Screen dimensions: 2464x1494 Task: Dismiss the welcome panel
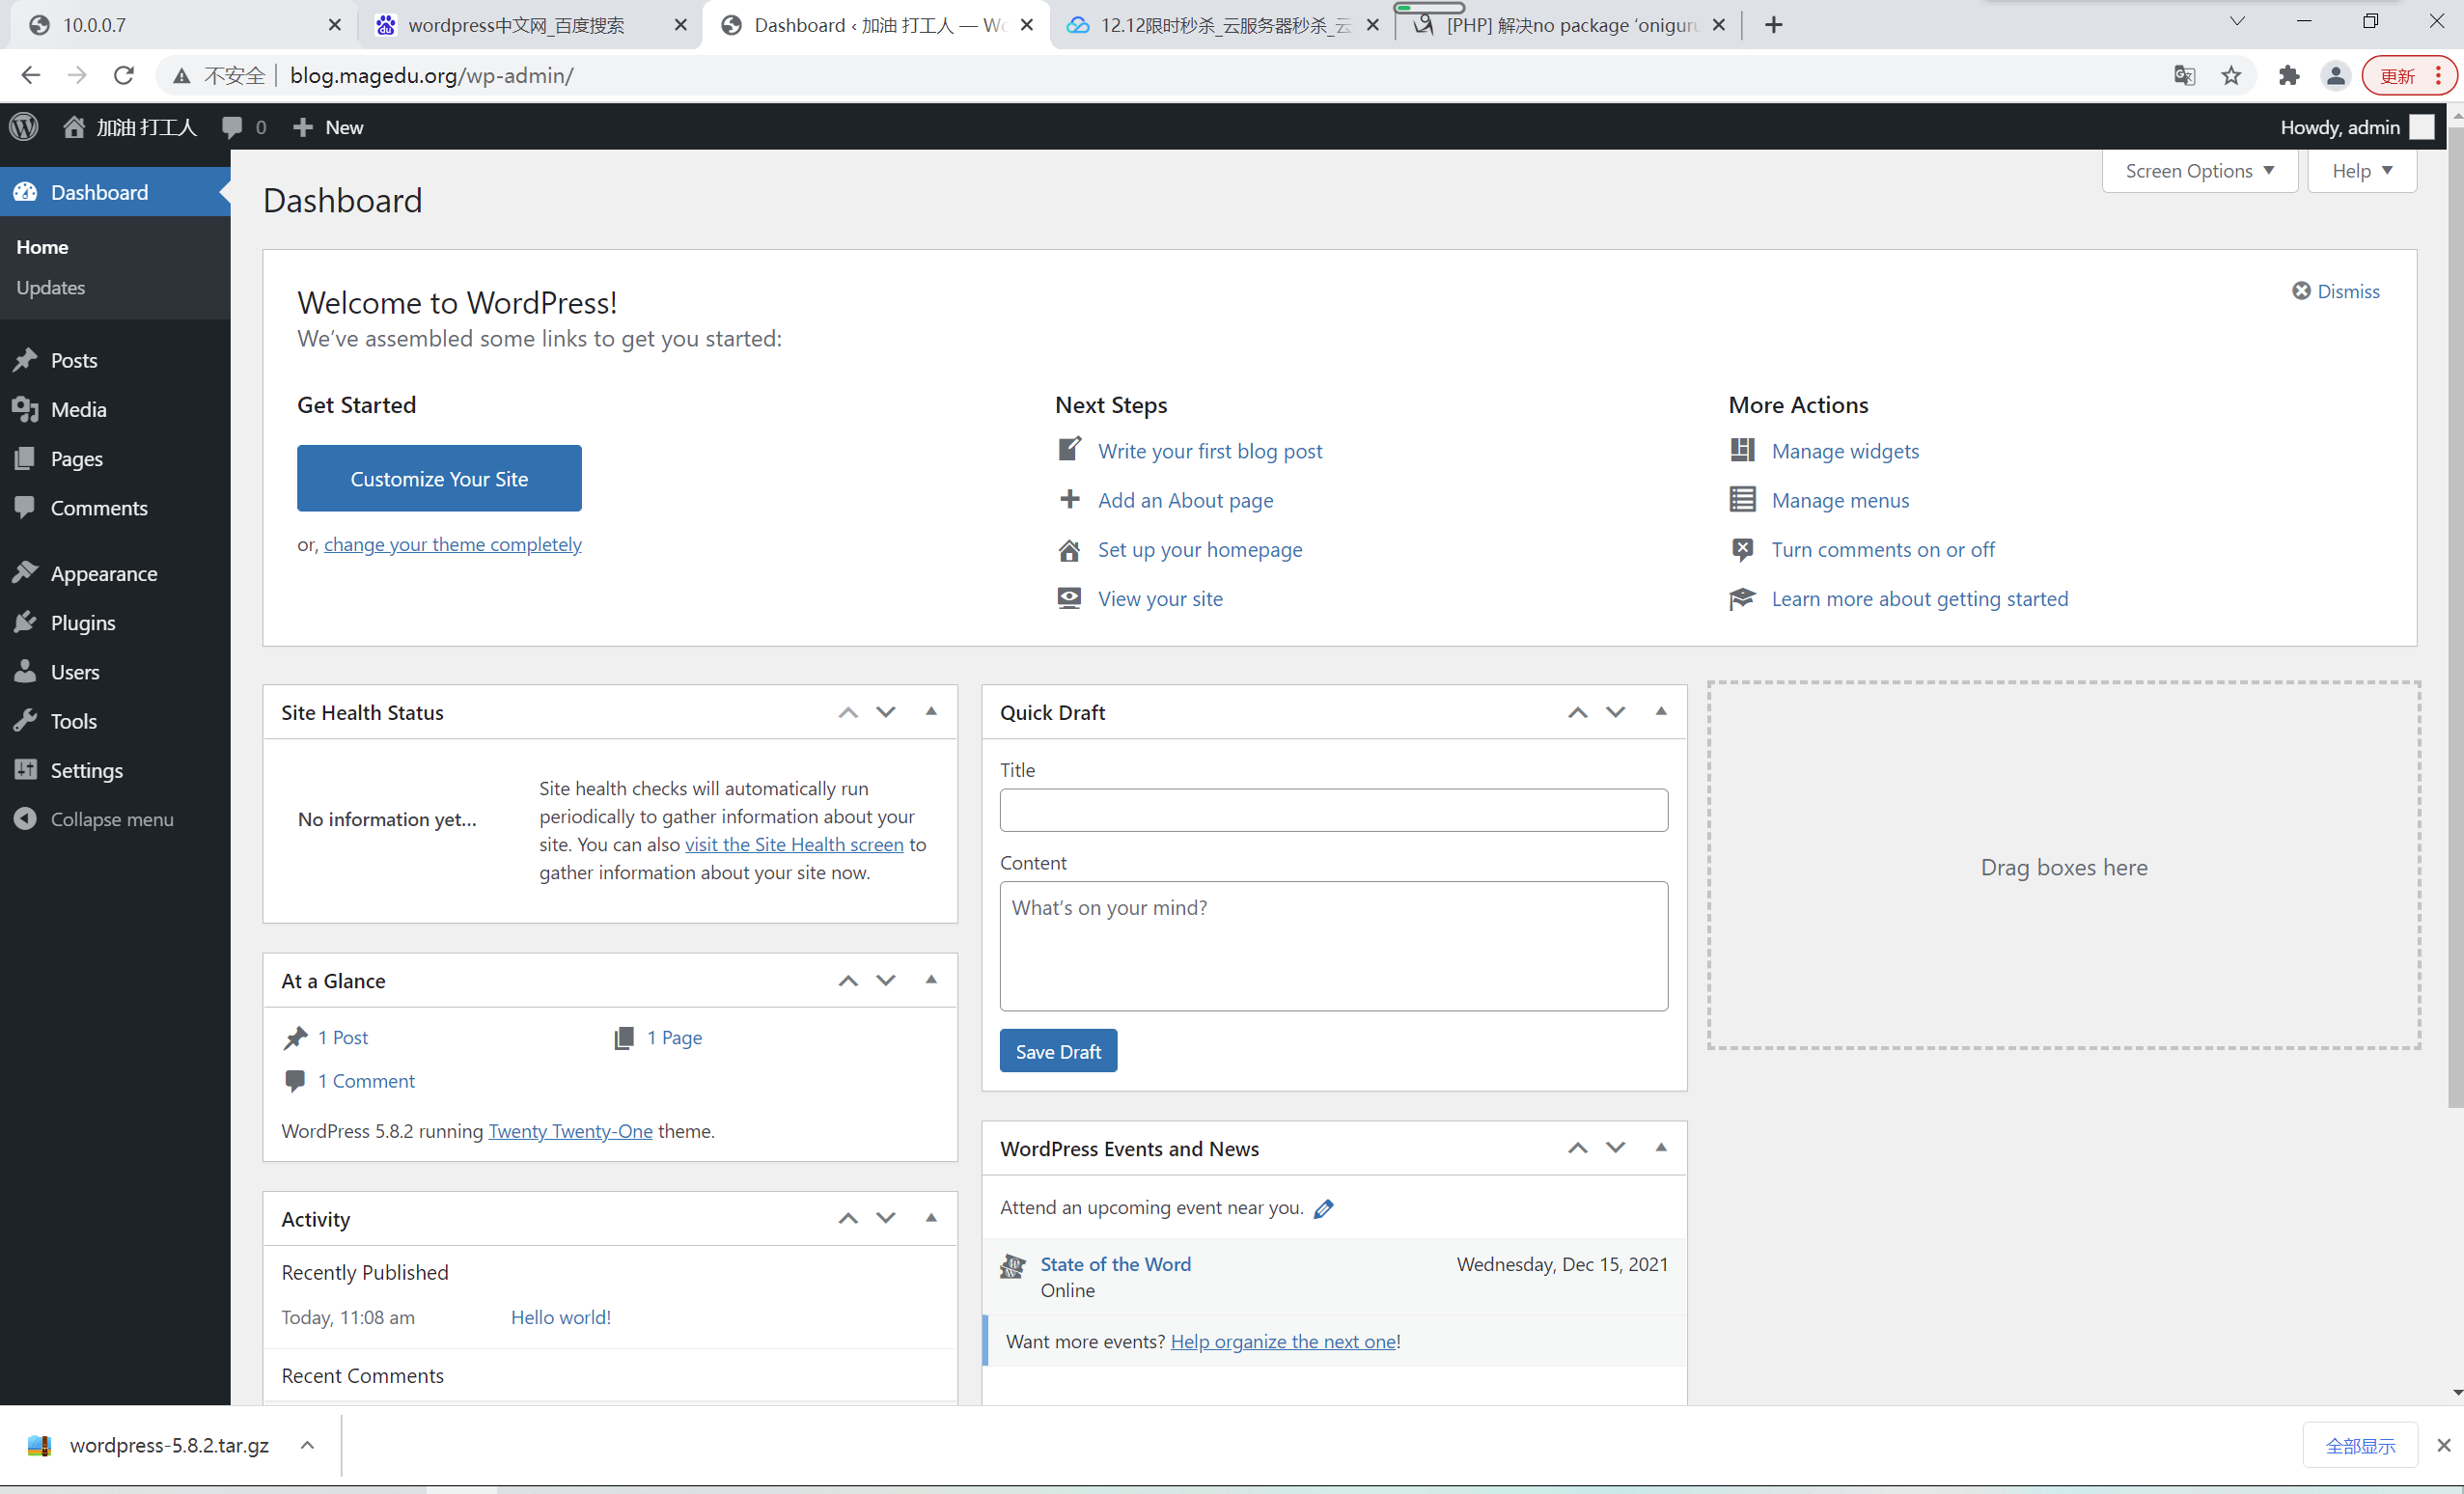[x=2336, y=291]
